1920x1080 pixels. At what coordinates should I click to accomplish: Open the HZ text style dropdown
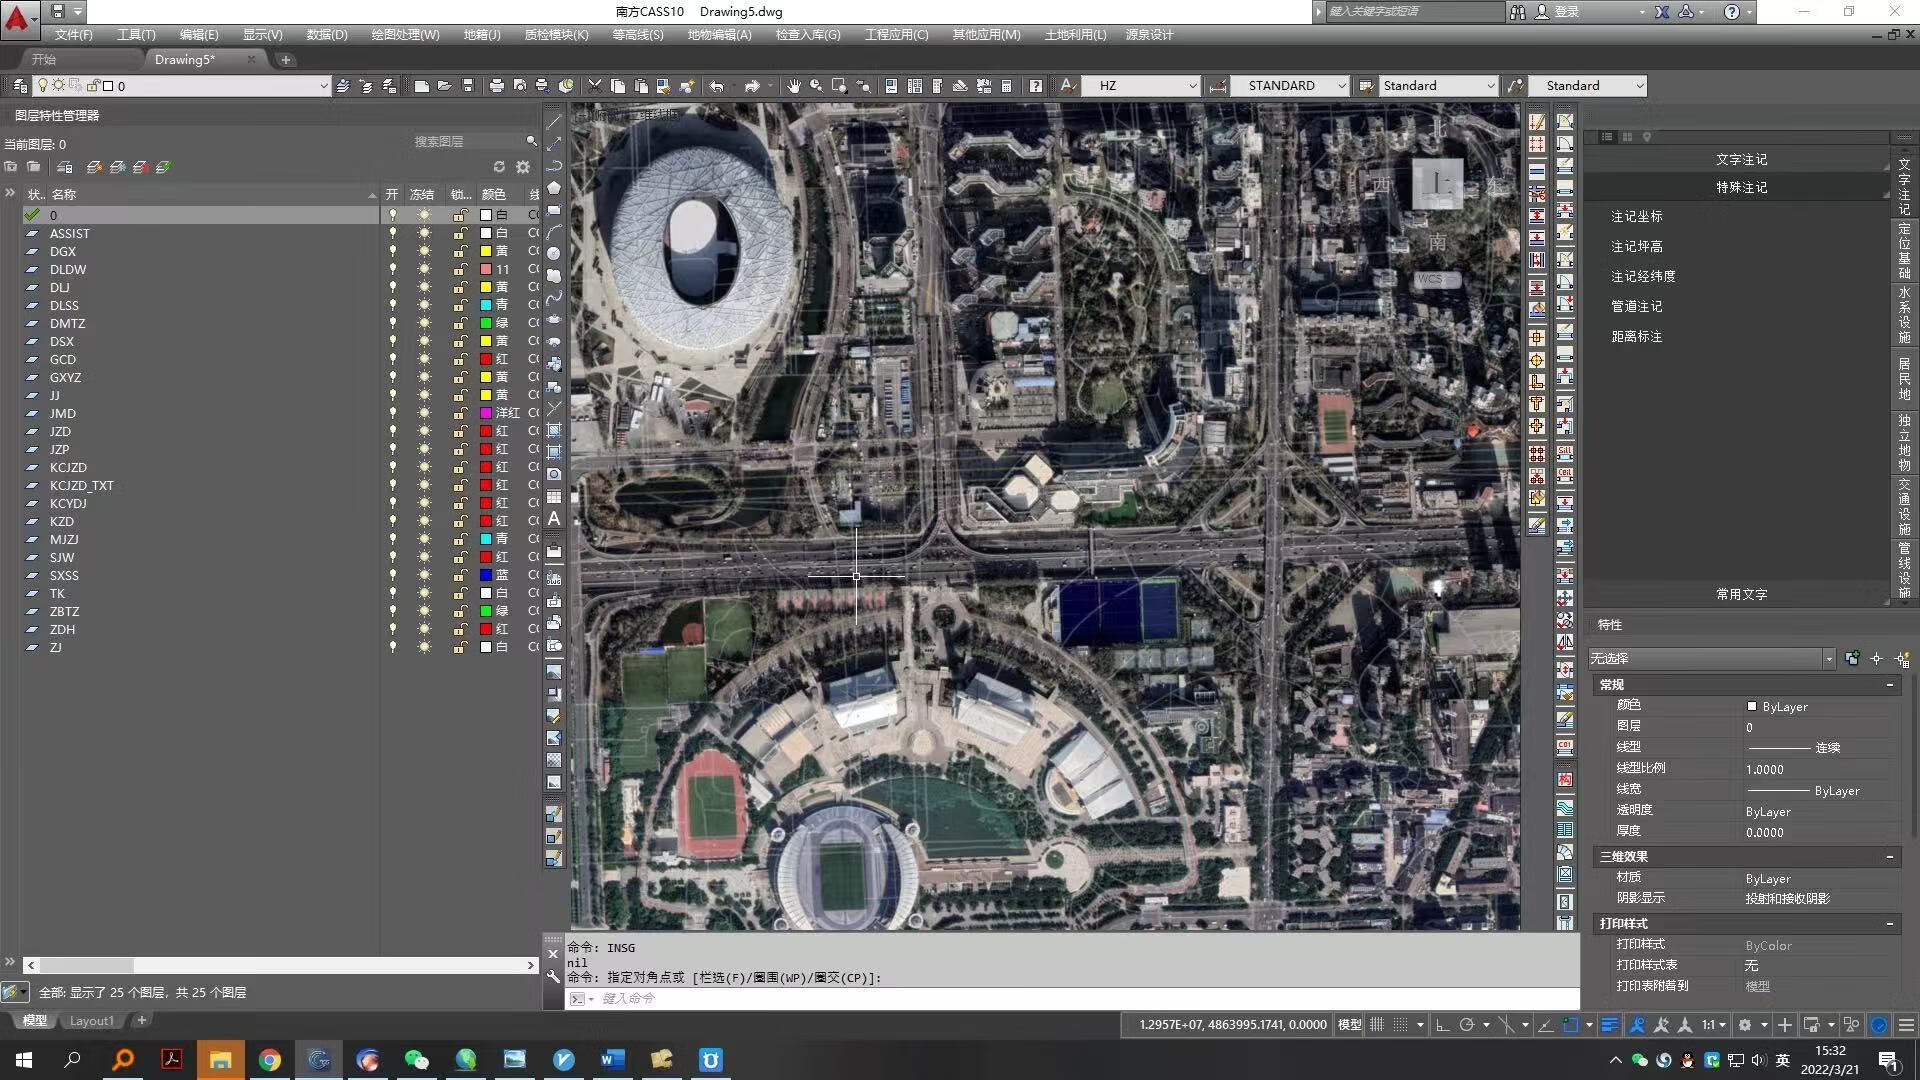pos(1192,86)
